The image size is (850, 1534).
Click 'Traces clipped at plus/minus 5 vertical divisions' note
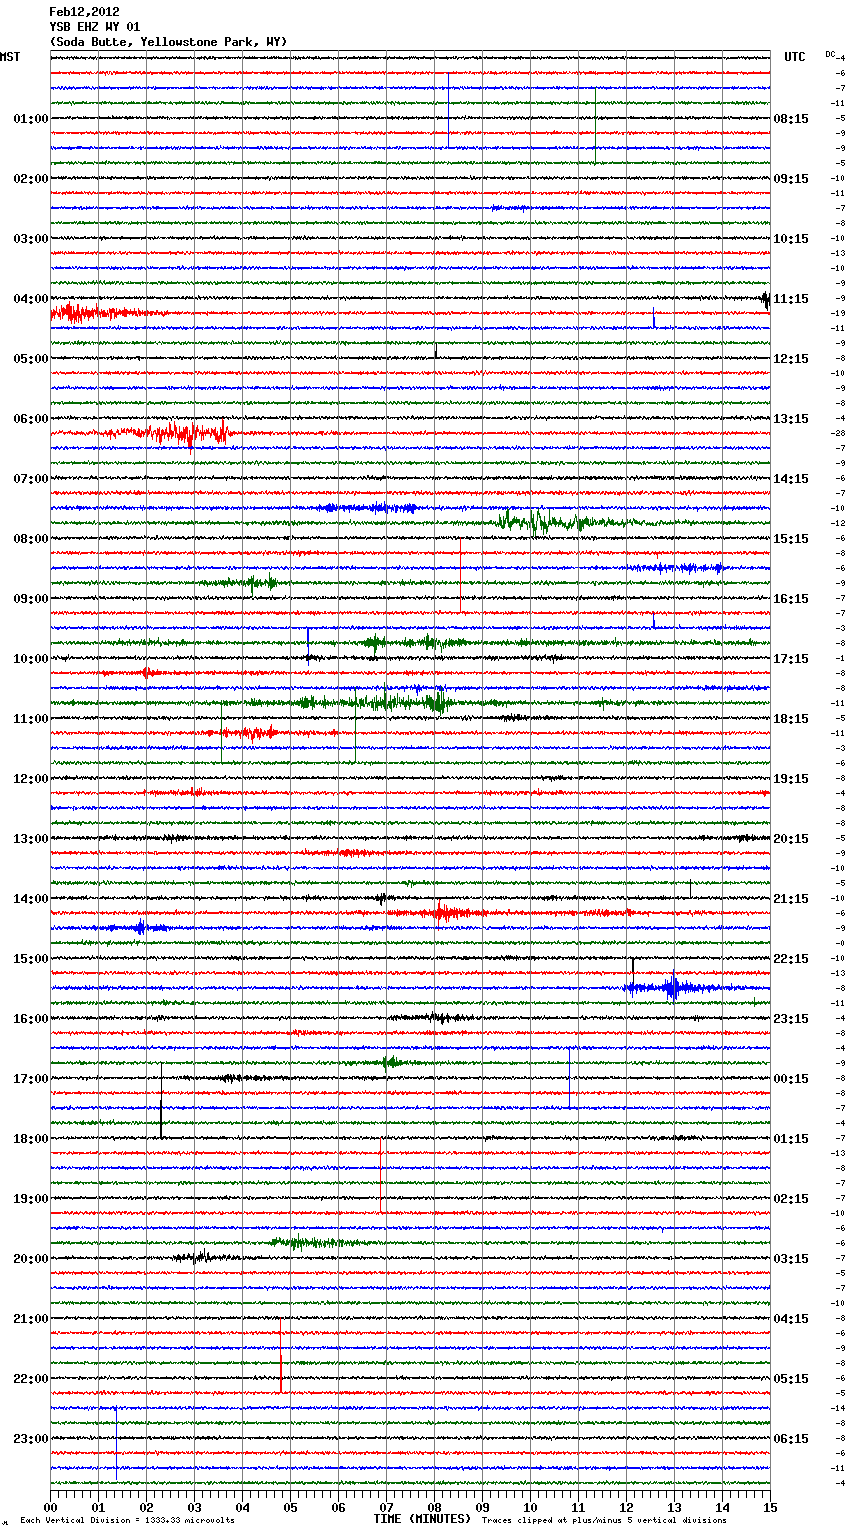[604, 1520]
